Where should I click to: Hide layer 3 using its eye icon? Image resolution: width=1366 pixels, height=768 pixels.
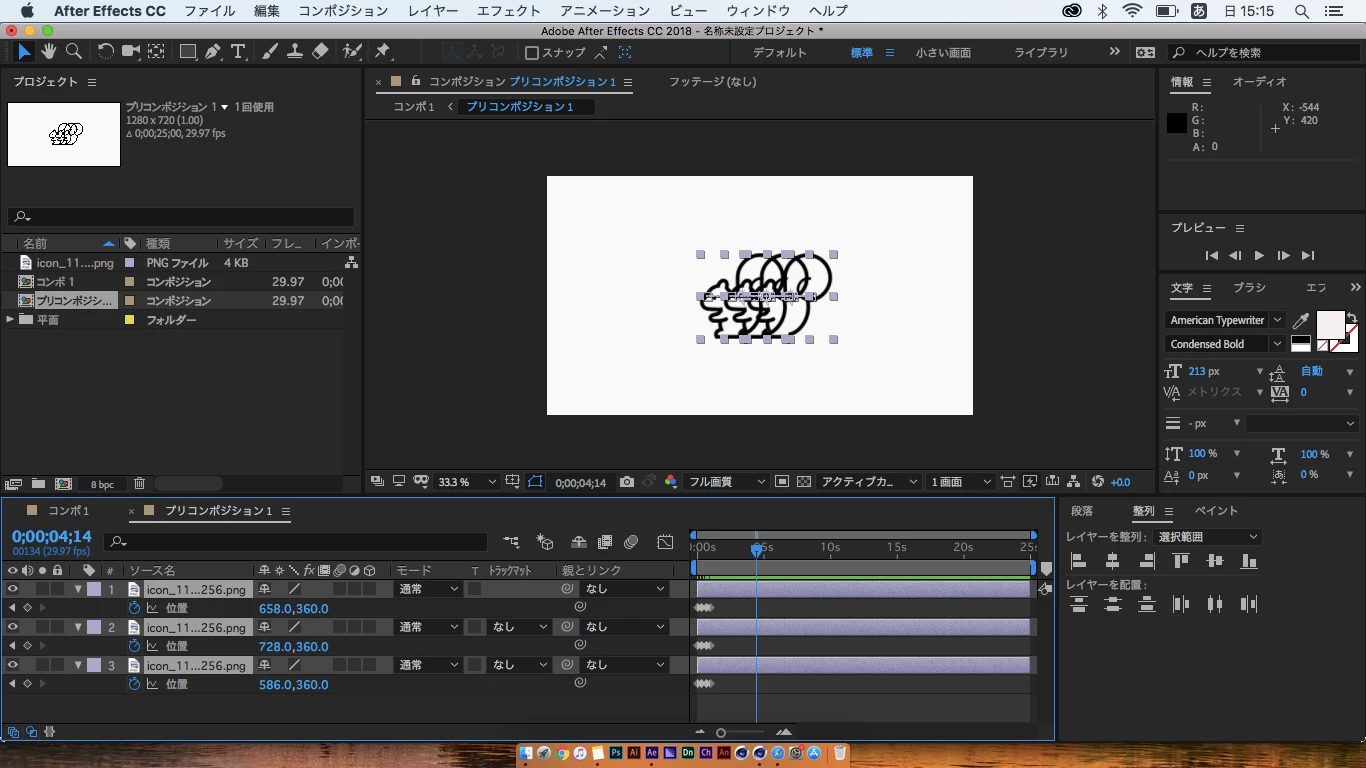tap(13, 665)
